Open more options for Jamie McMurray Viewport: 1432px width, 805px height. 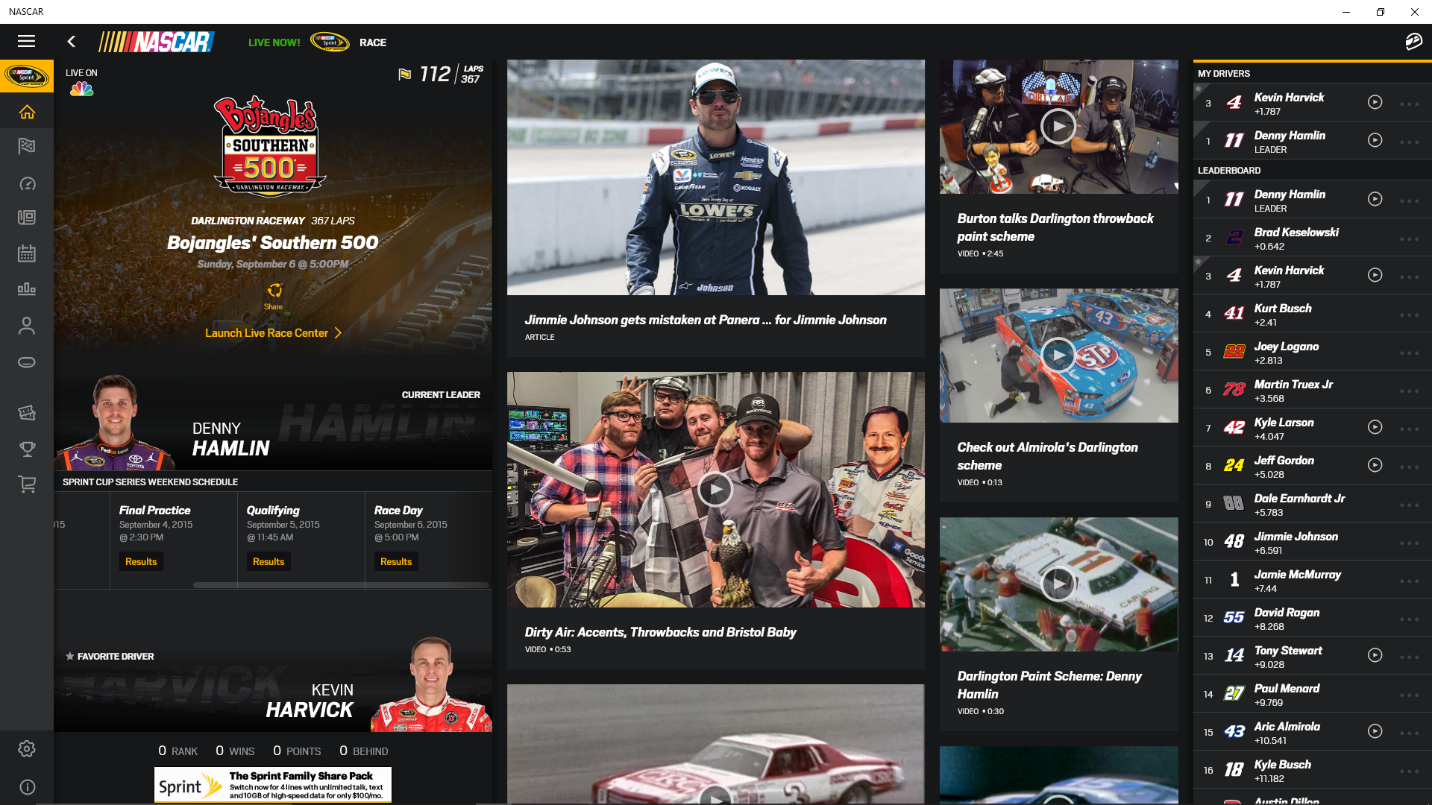(1410, 581)
